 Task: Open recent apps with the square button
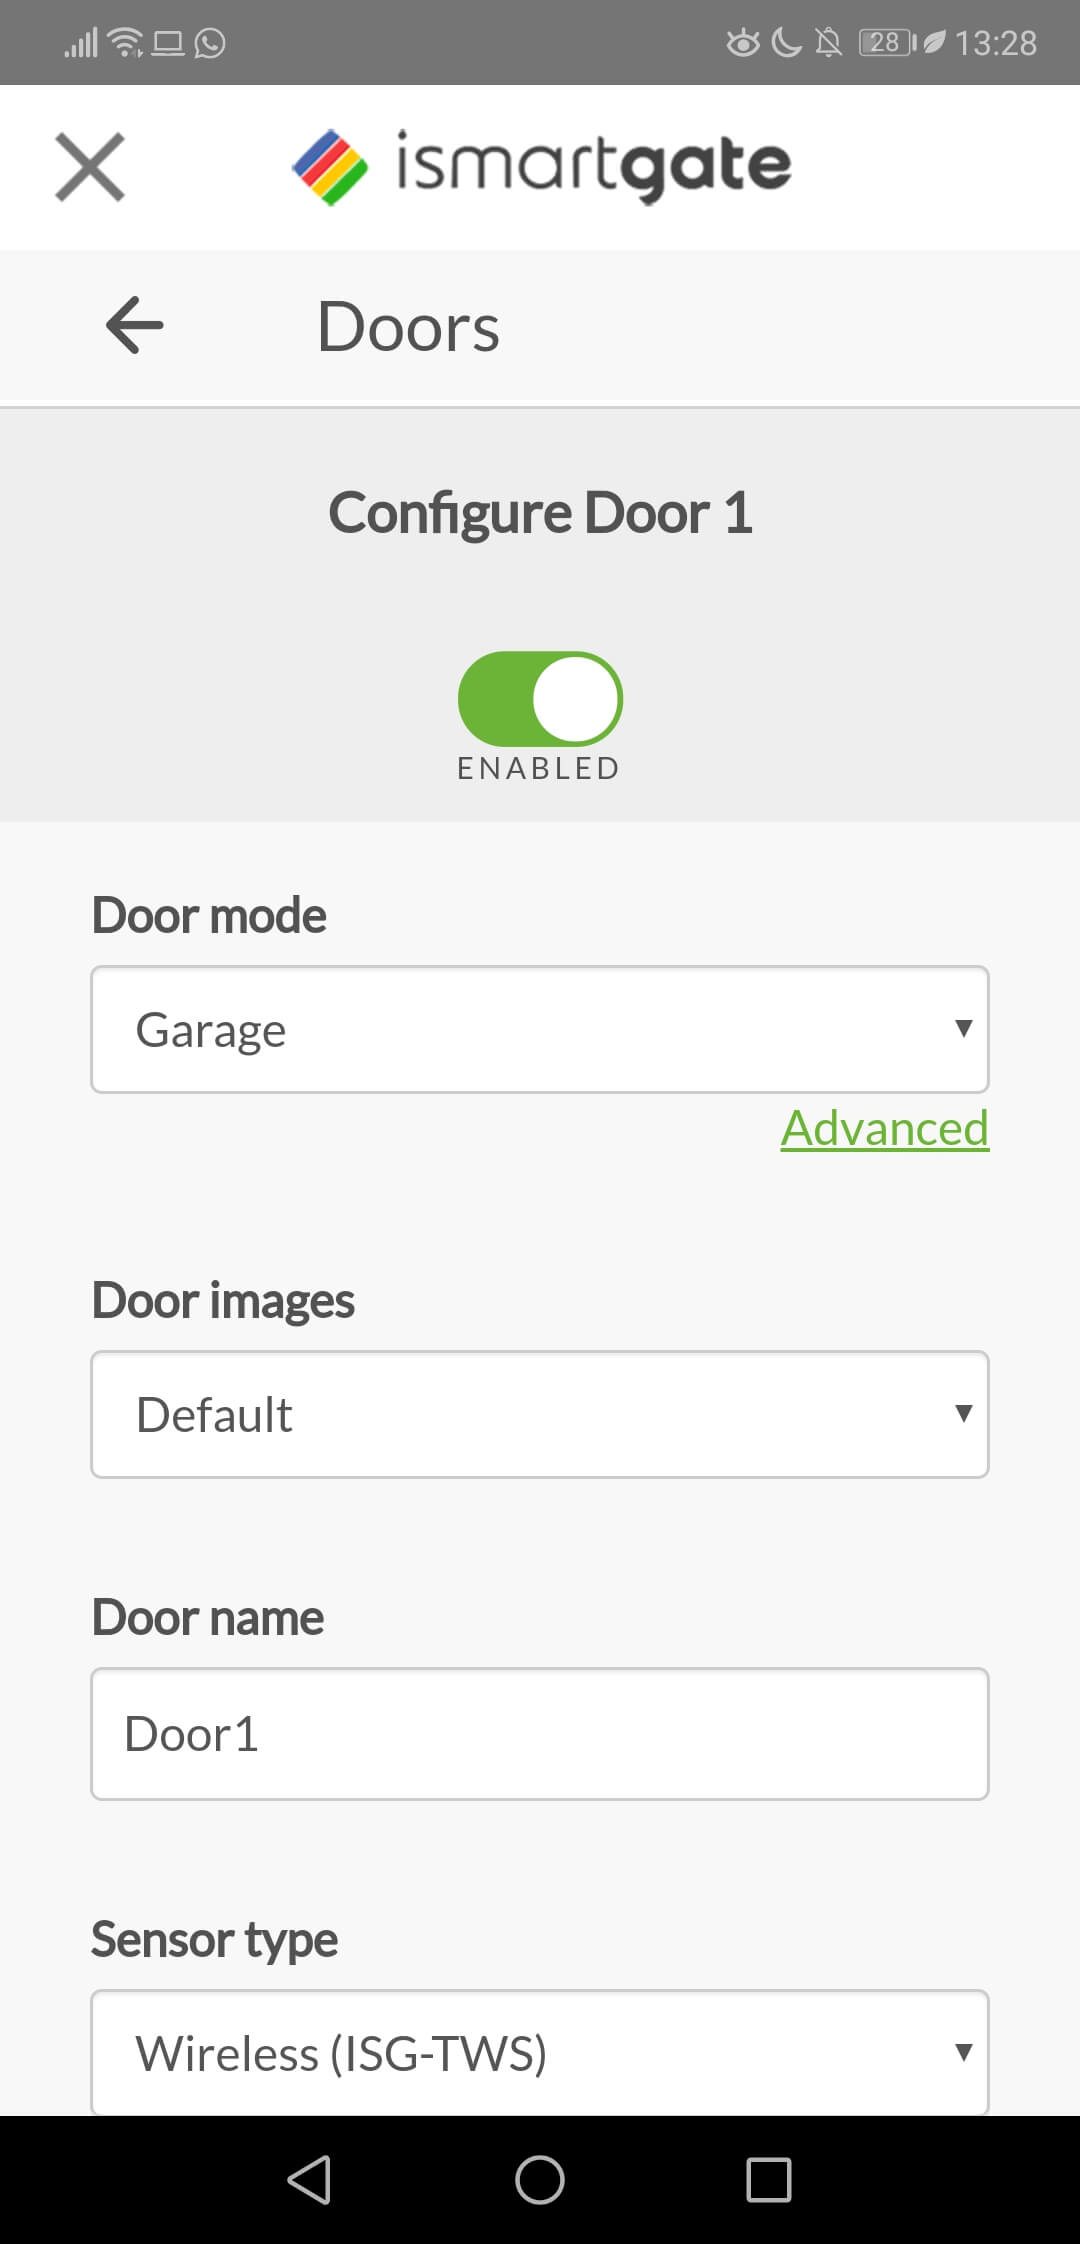point(769,2179)
